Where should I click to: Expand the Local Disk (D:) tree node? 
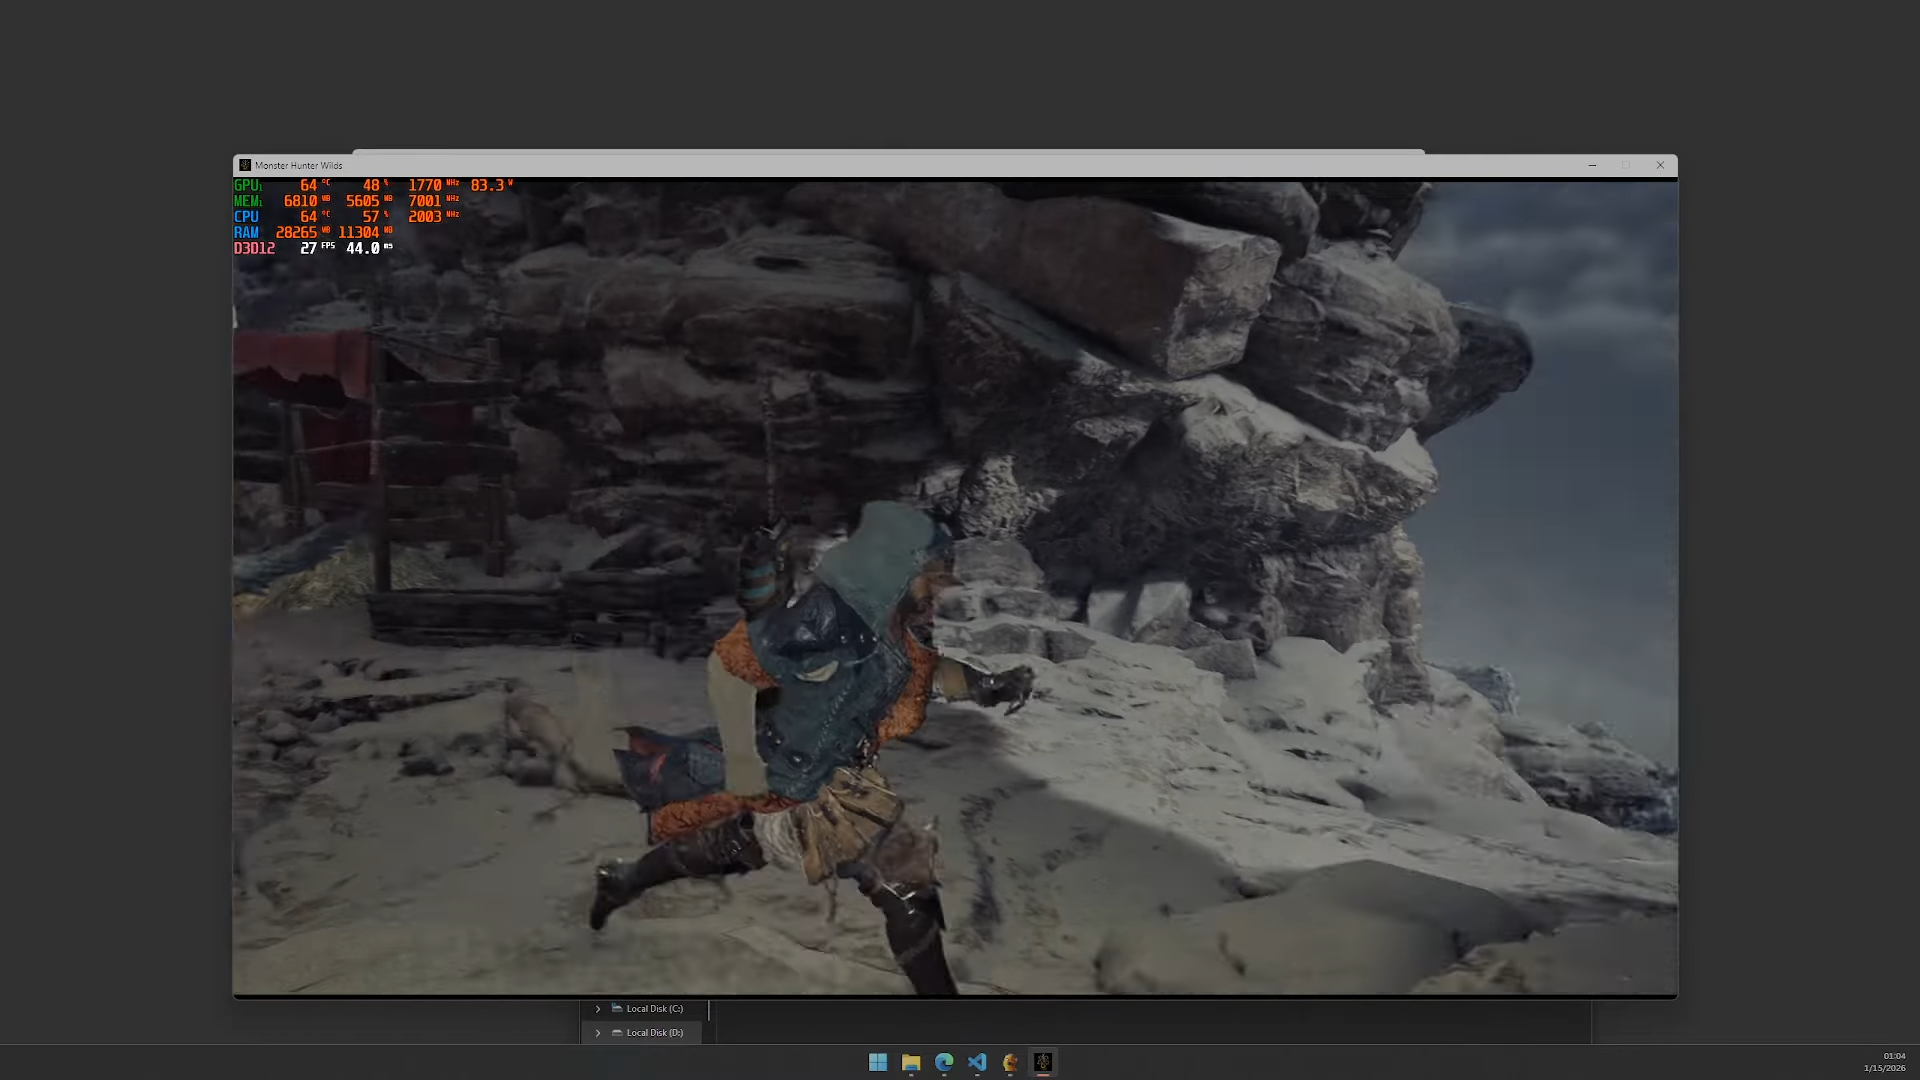pyautogui.click(x=598, y=1033)
